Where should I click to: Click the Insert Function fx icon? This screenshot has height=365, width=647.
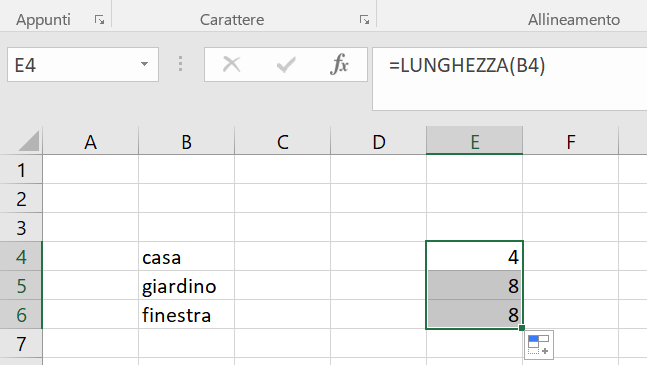[x=339, y=64]
